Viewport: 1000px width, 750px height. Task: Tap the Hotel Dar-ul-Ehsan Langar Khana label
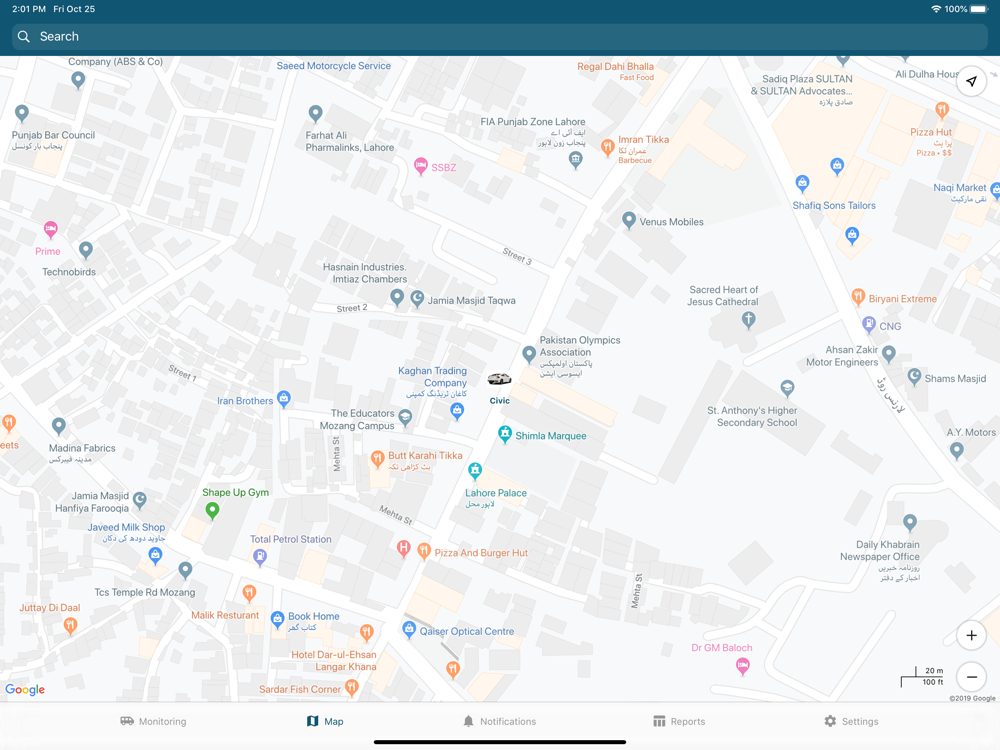[x=334, y=661]
